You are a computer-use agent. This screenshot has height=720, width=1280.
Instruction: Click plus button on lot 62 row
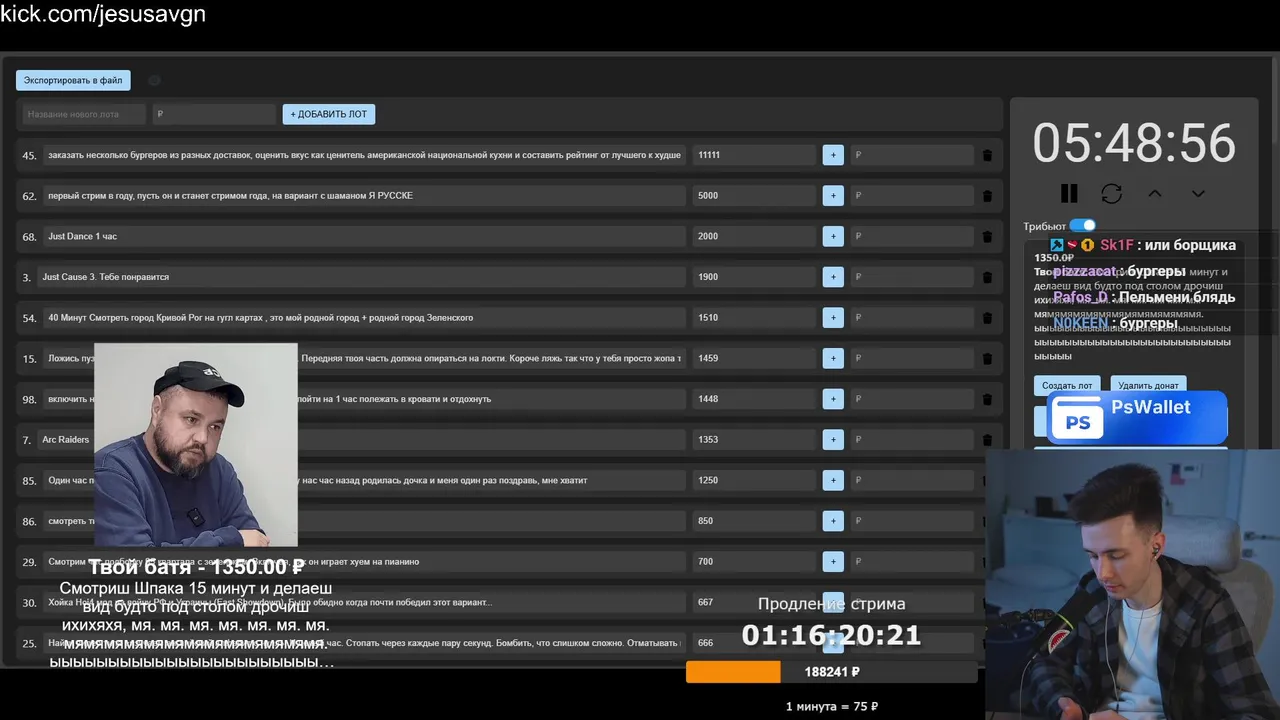(833, 196)
